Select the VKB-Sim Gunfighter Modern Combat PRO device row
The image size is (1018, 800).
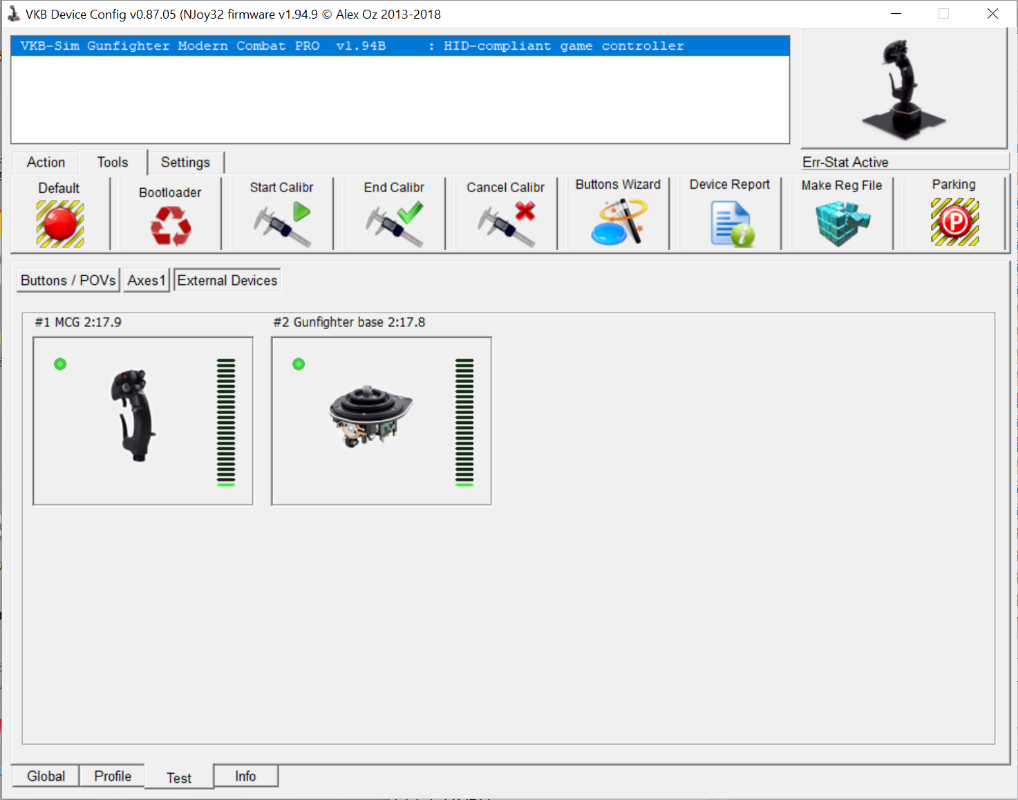[x=400, y=46]
